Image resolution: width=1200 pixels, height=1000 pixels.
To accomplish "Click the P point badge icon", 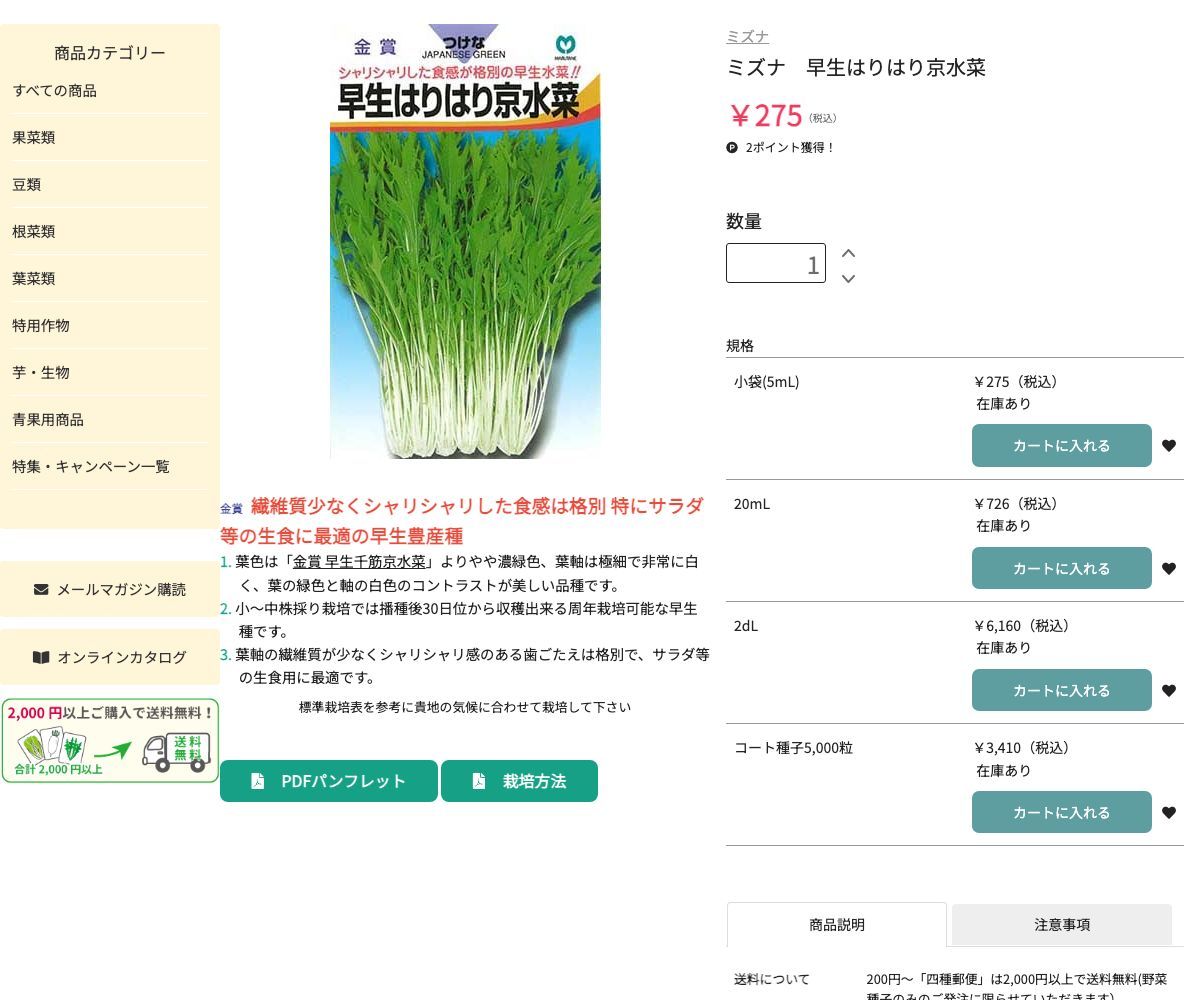I will [732, 147].
